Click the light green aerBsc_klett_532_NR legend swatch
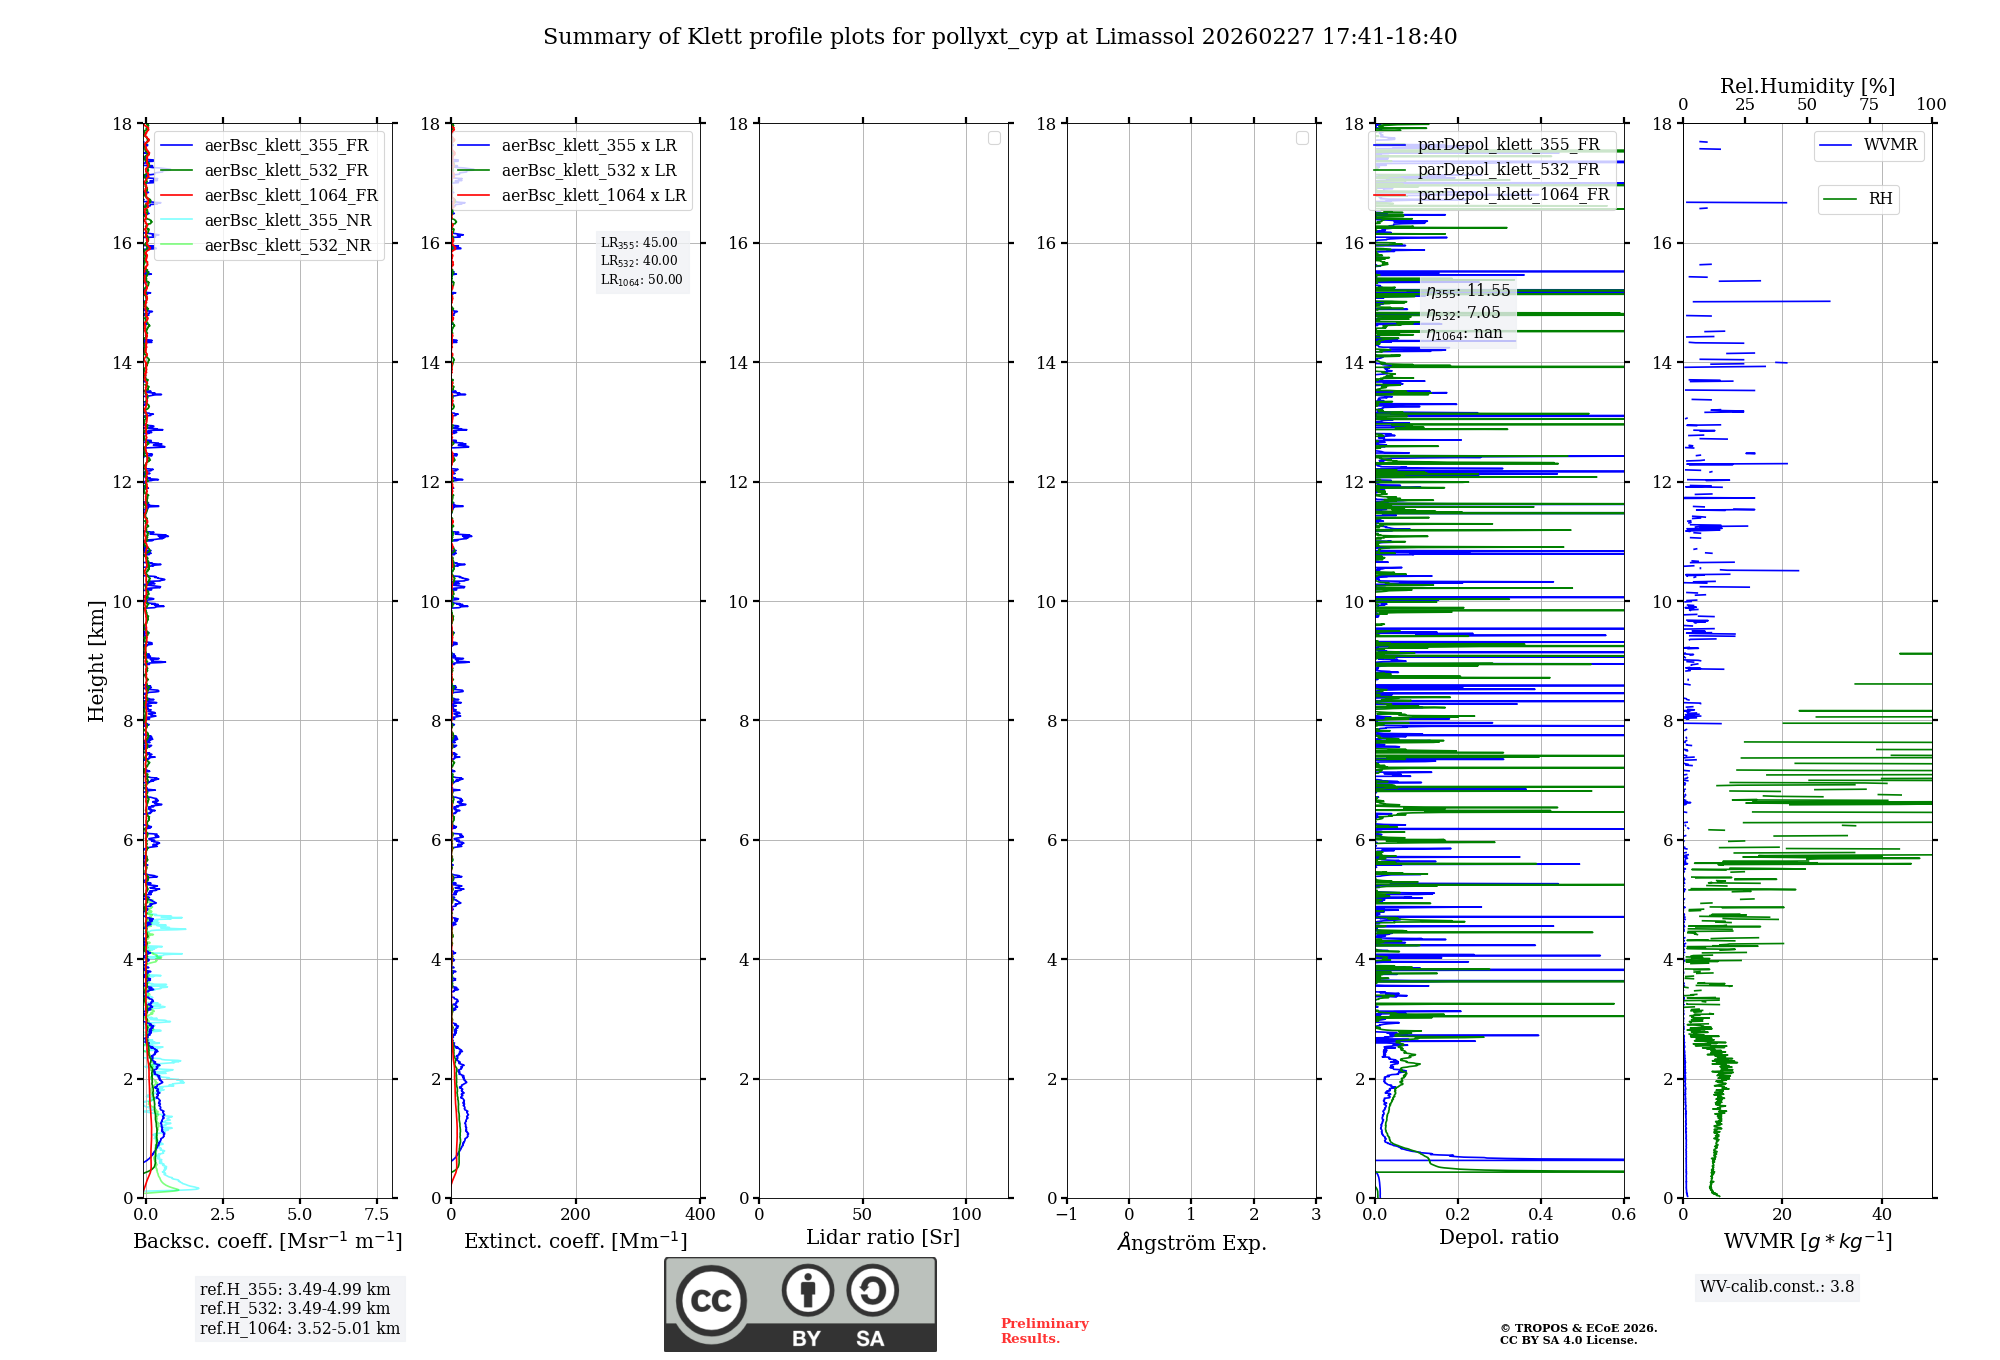Viewport: 2000px width, 1360px height. [176, 246]
